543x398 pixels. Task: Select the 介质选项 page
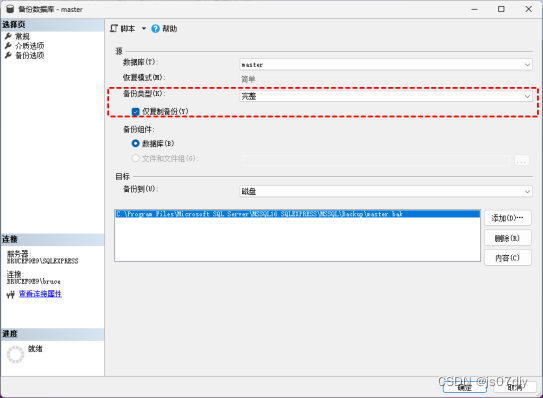point(30,46)
